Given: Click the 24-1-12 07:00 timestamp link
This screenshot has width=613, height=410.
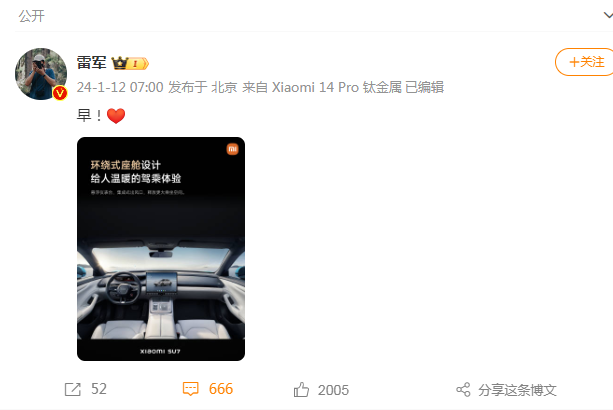Looking at the screenshot, I should [x=120, y=87].
